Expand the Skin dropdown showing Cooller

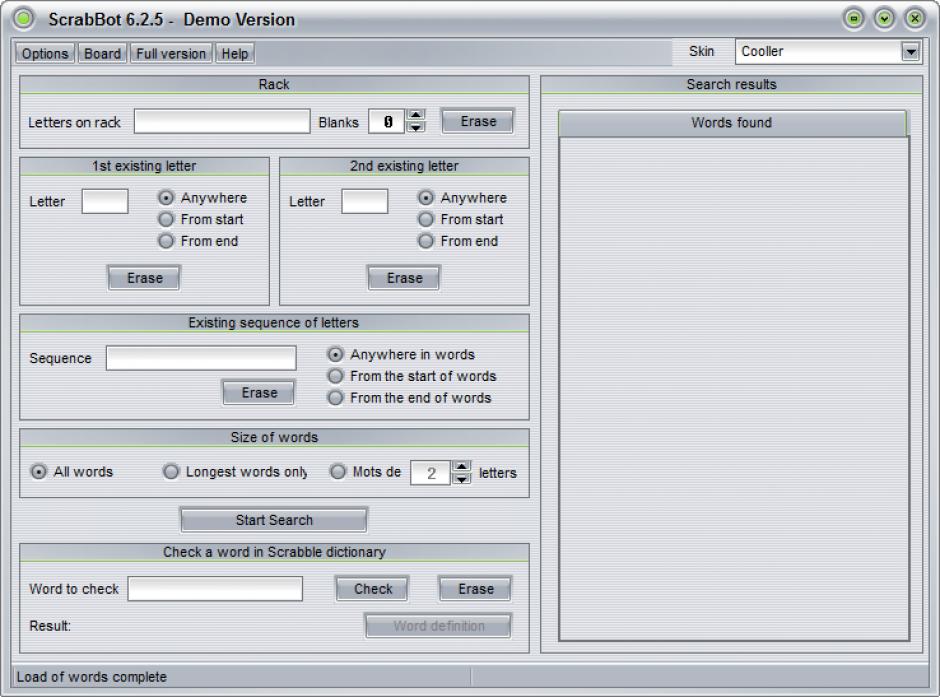click(x=911, y=52)
